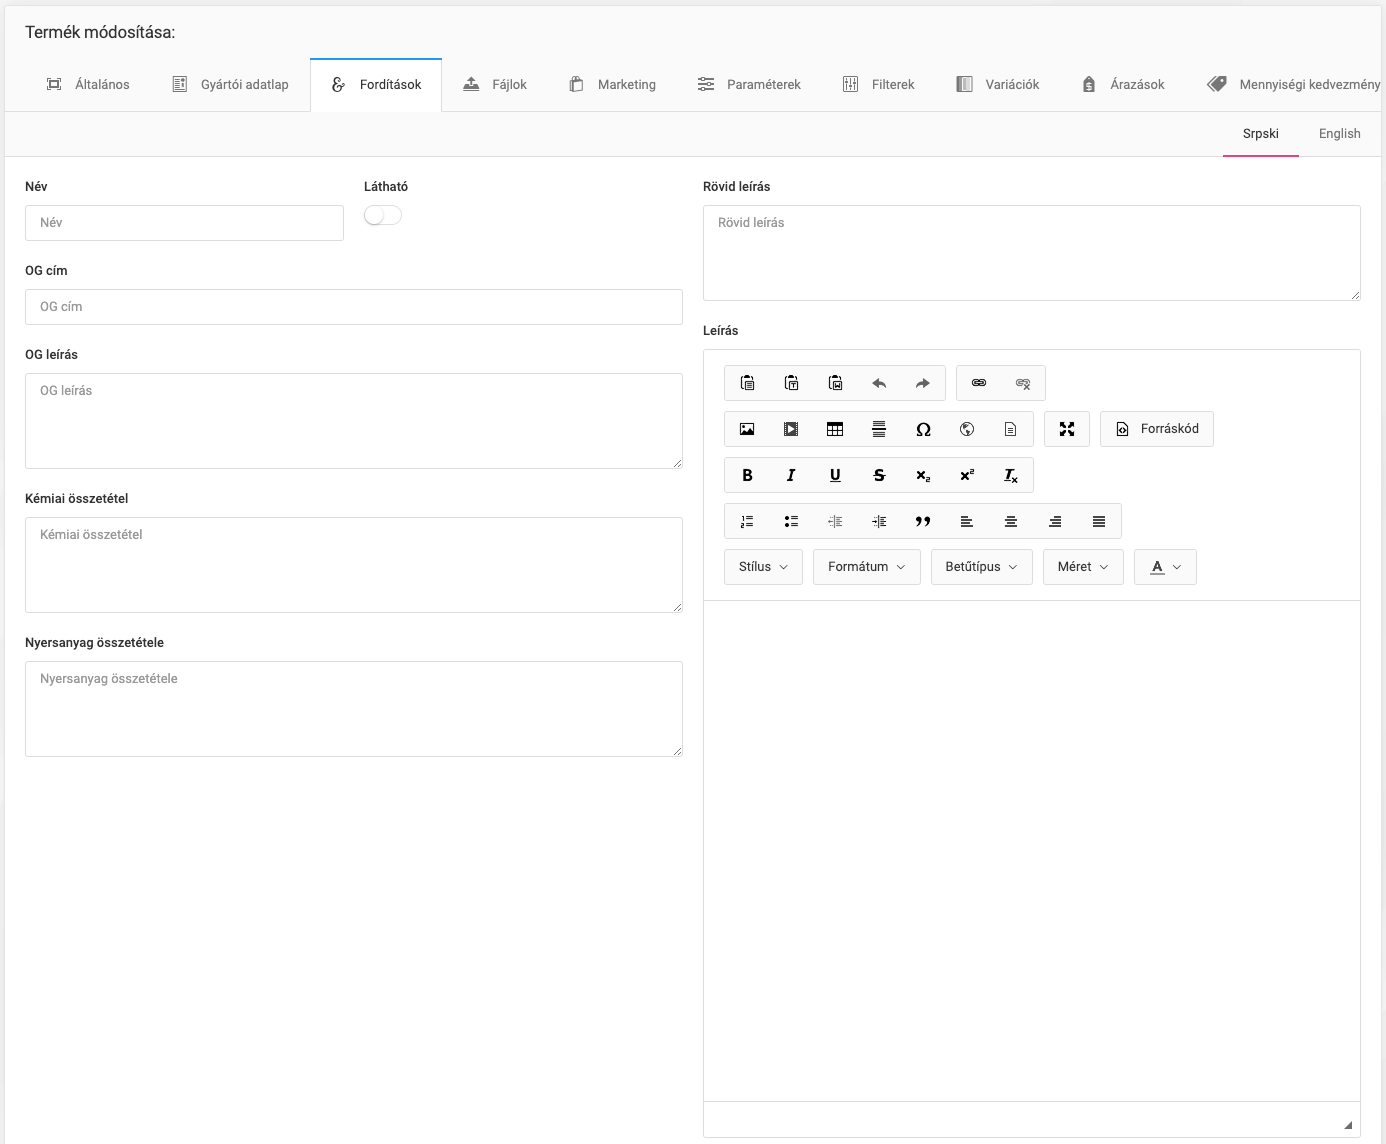Image resolution: width=1386 pixels, height=1144 pixels.
Task: Open the special character Omega tool
Action: point(923,429)
